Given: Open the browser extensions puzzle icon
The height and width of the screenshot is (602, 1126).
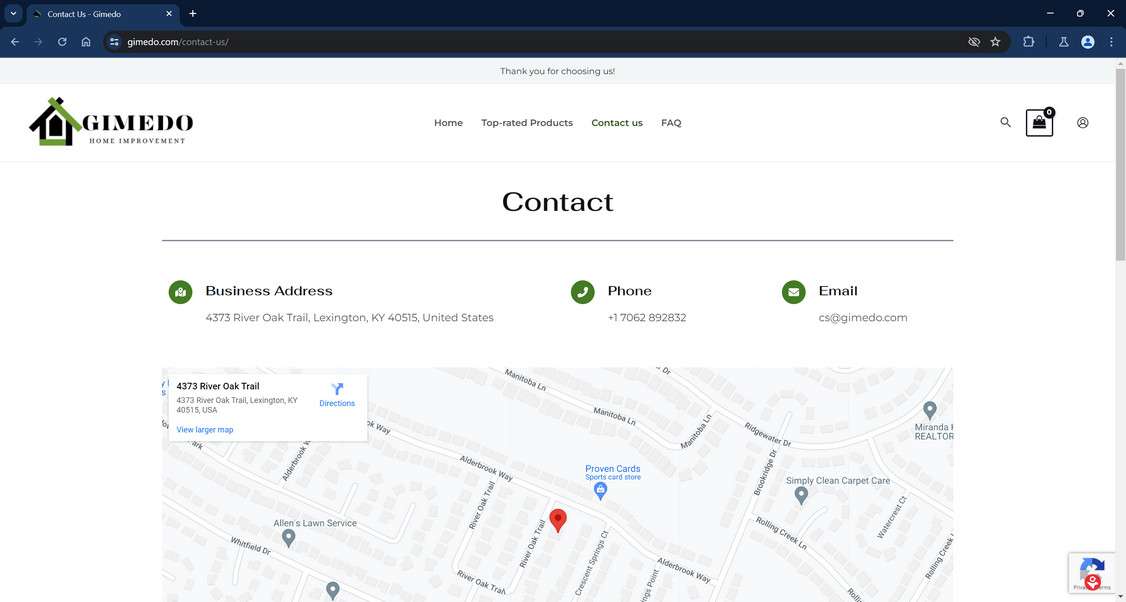Looking at the screenshot, I should [x=1028, y=42].
